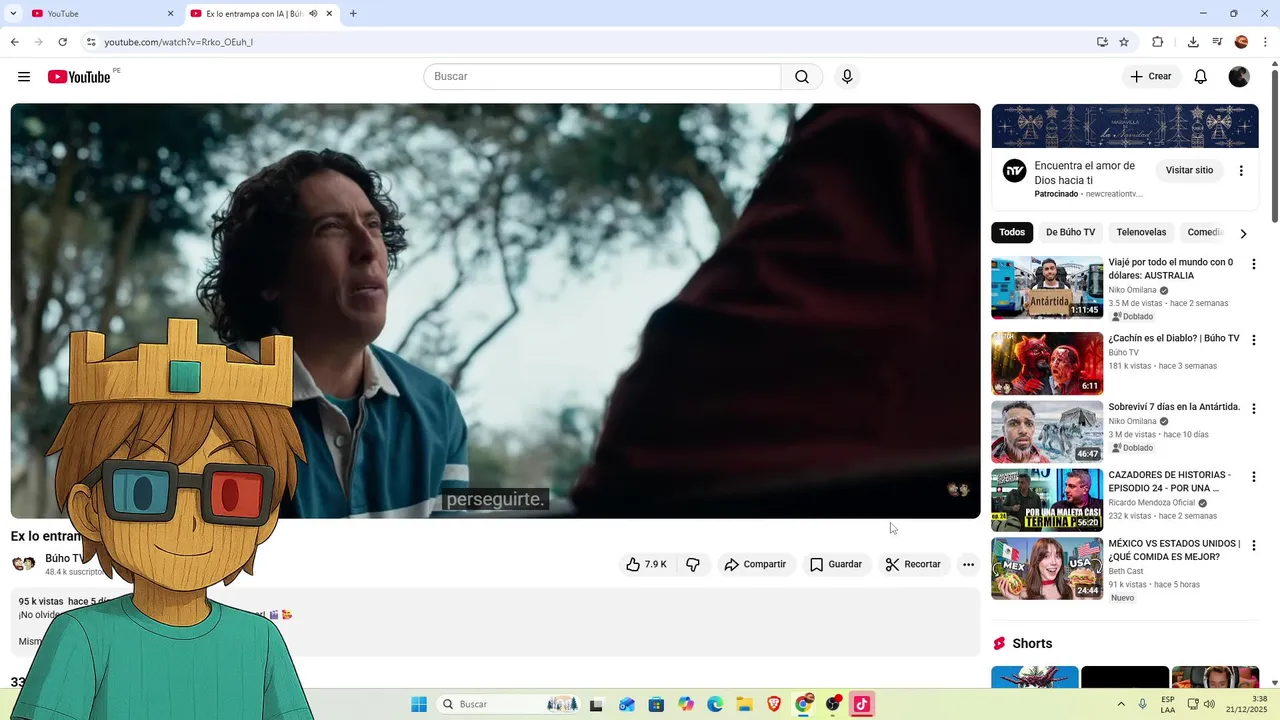This screenshot has height=720, width=1280.
Task: Open the account avatar menu
Action: (x=1239, y=77)
